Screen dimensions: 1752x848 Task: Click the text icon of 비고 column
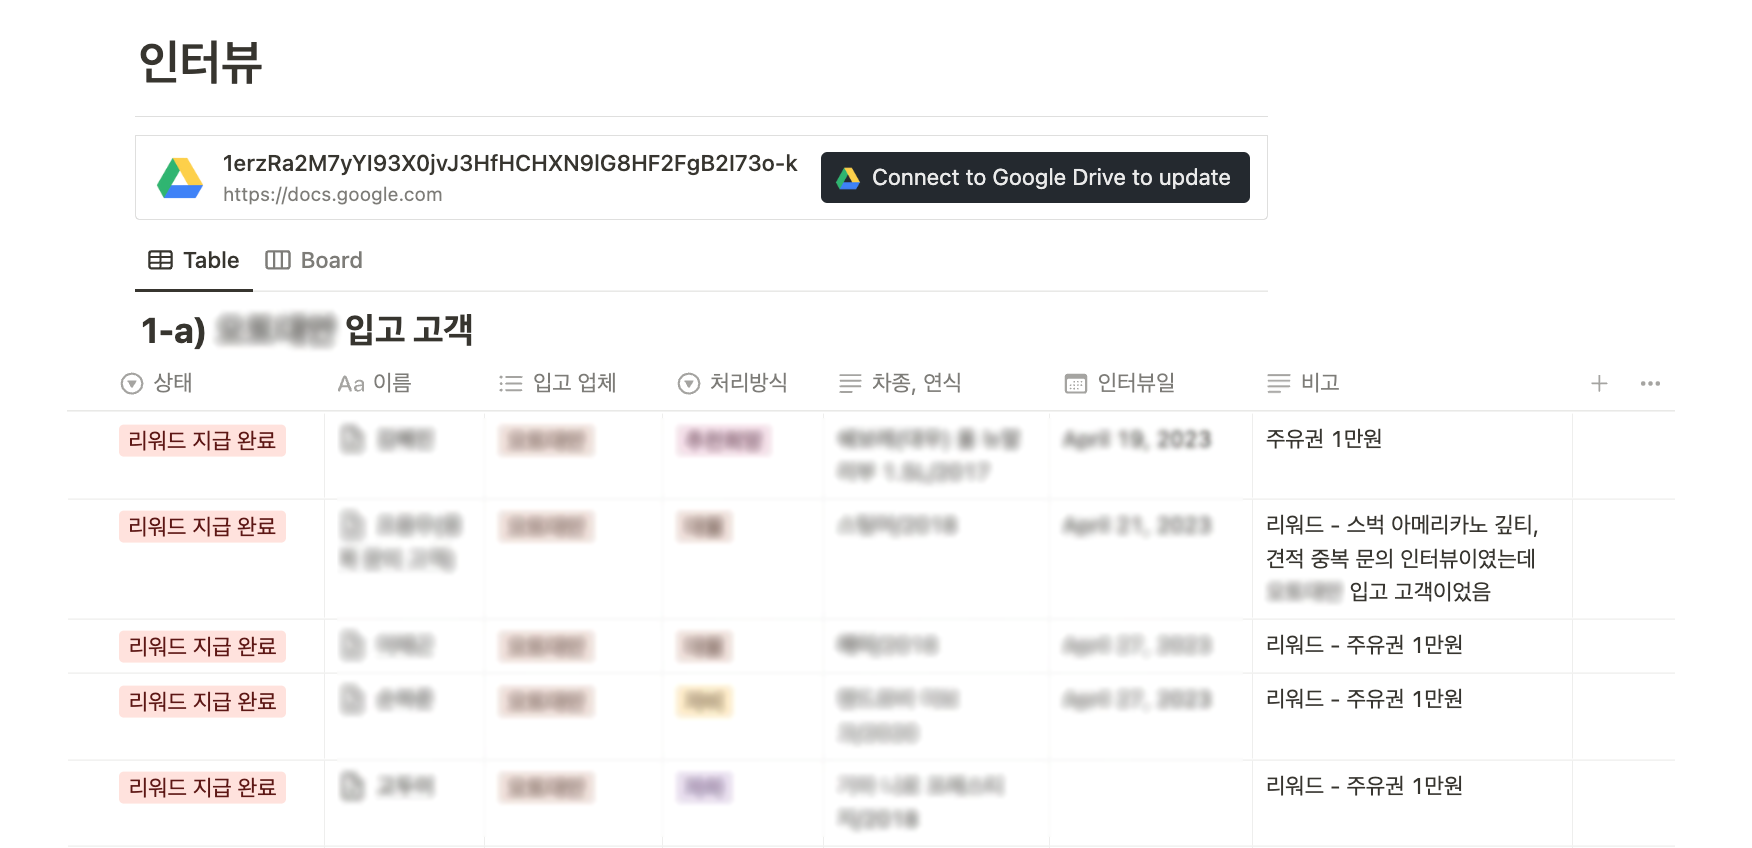tap(1278, 384)
